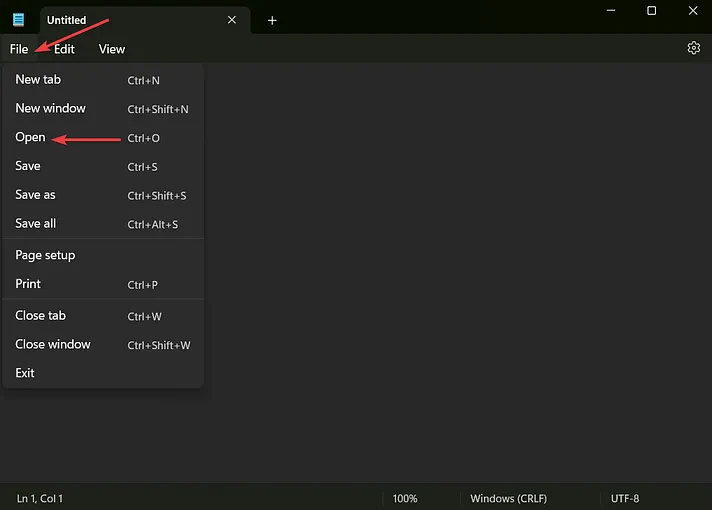
Task: Click inside the empty text editing area
Action: (457, 272)
